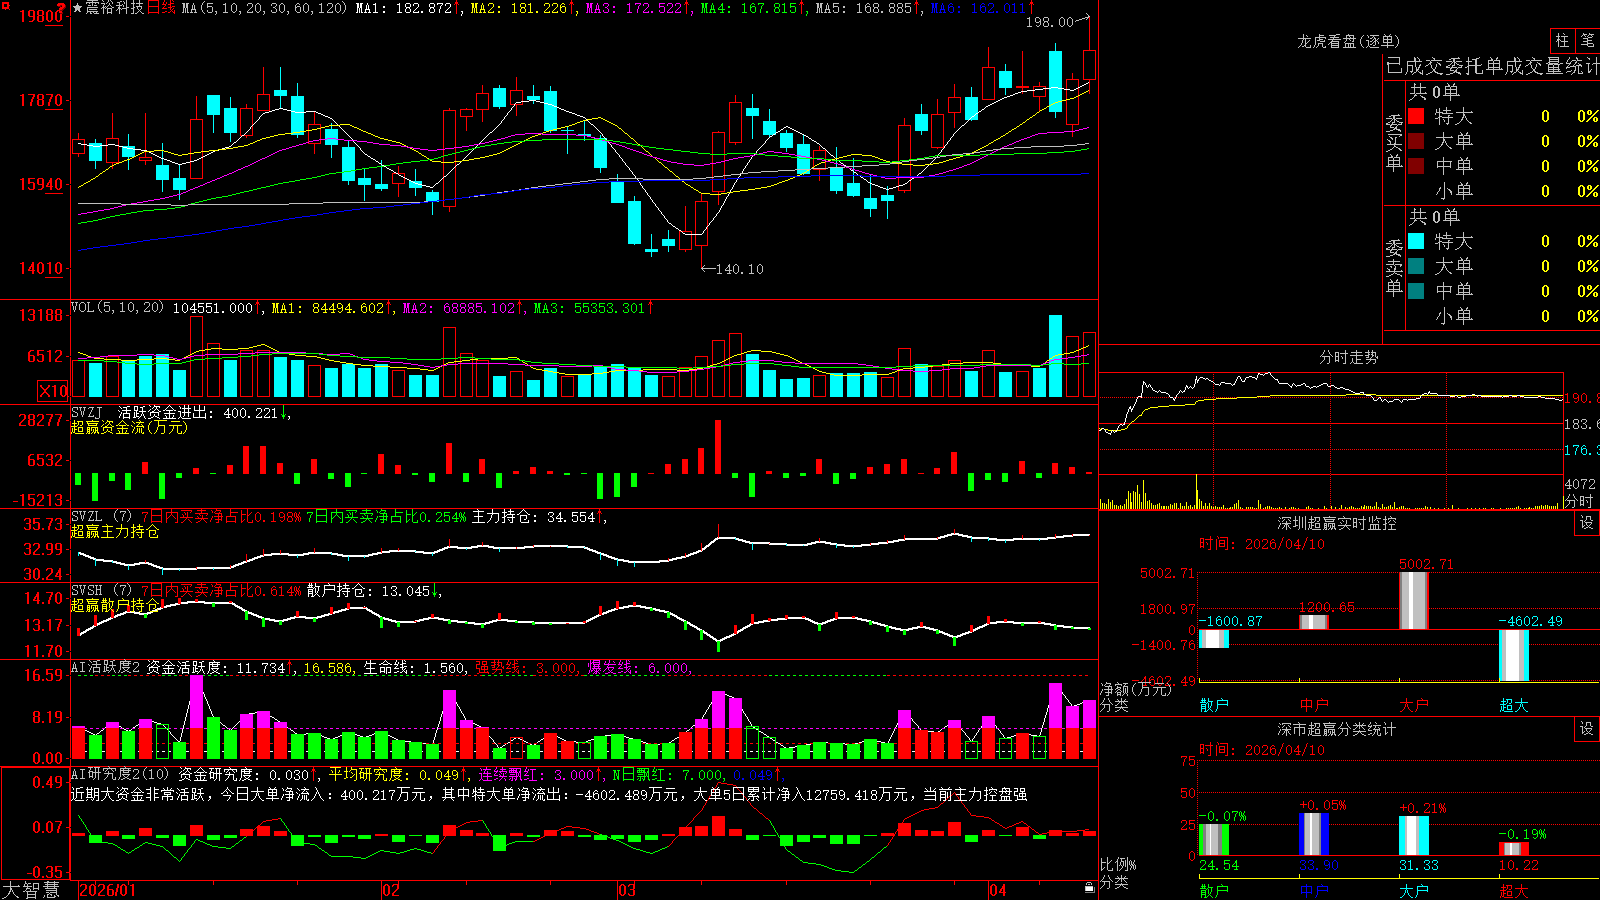Image resolution: width=1600 pixels, height=900 pixels.
Task: Open 设 settings for 深市超赢分类统计
Action: (x=1587, y=729)
